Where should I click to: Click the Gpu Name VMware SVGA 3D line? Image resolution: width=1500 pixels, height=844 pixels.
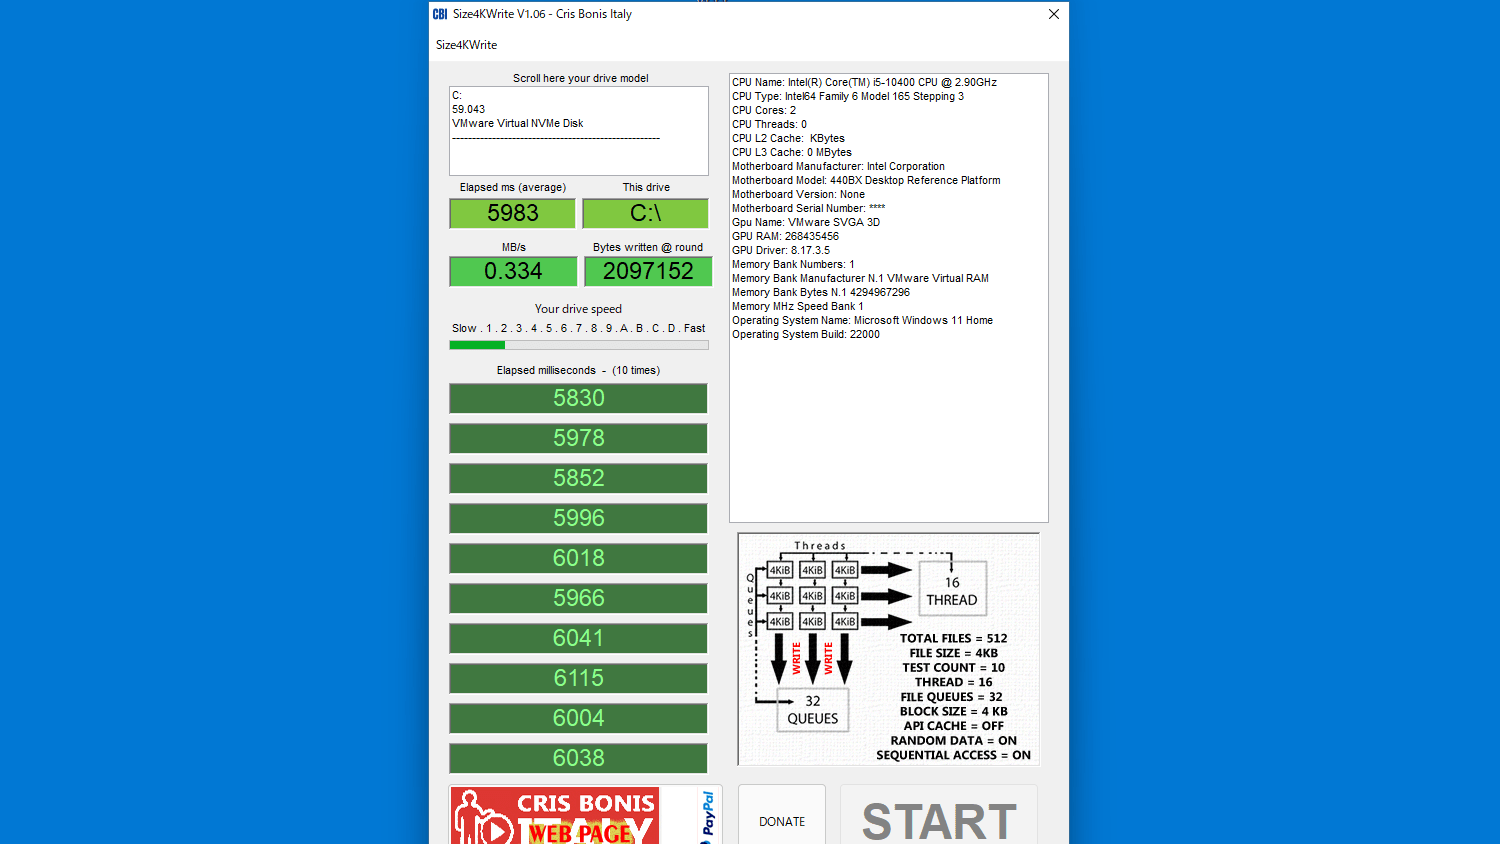pos(806,222)
